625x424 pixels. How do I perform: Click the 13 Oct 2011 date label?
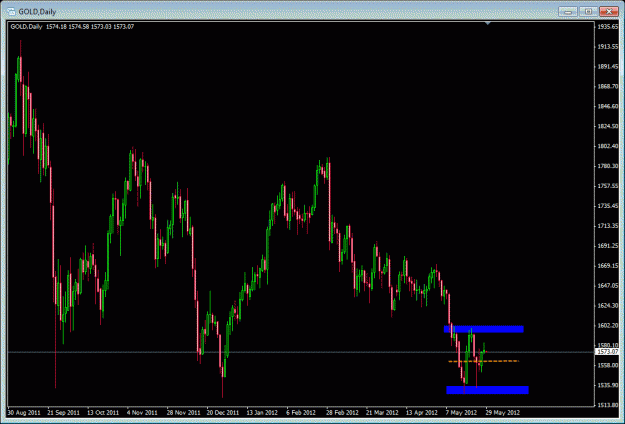coord(103,412)
